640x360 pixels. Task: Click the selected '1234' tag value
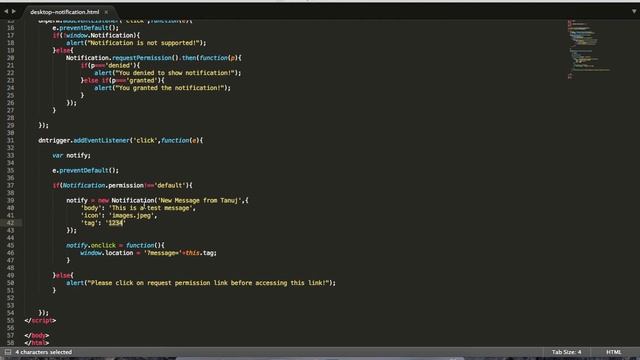pyautogui.click(x=116, y=223)
